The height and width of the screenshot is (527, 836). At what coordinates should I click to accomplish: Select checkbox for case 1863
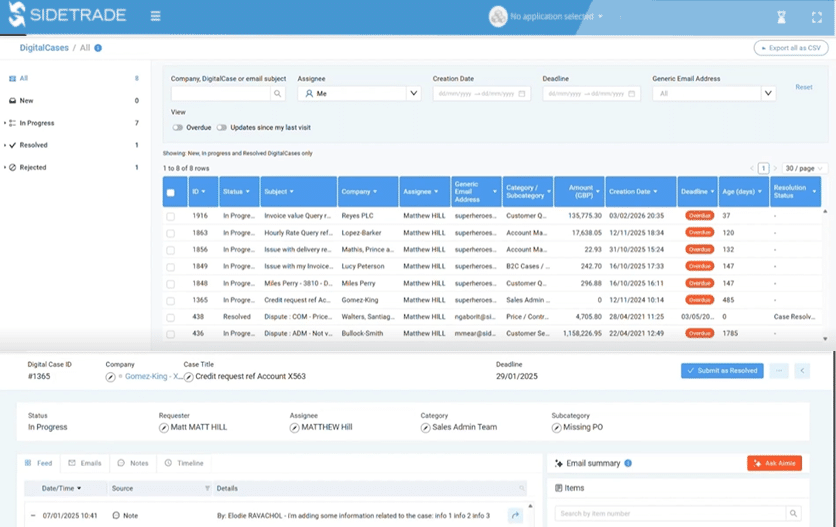[171, 234]
